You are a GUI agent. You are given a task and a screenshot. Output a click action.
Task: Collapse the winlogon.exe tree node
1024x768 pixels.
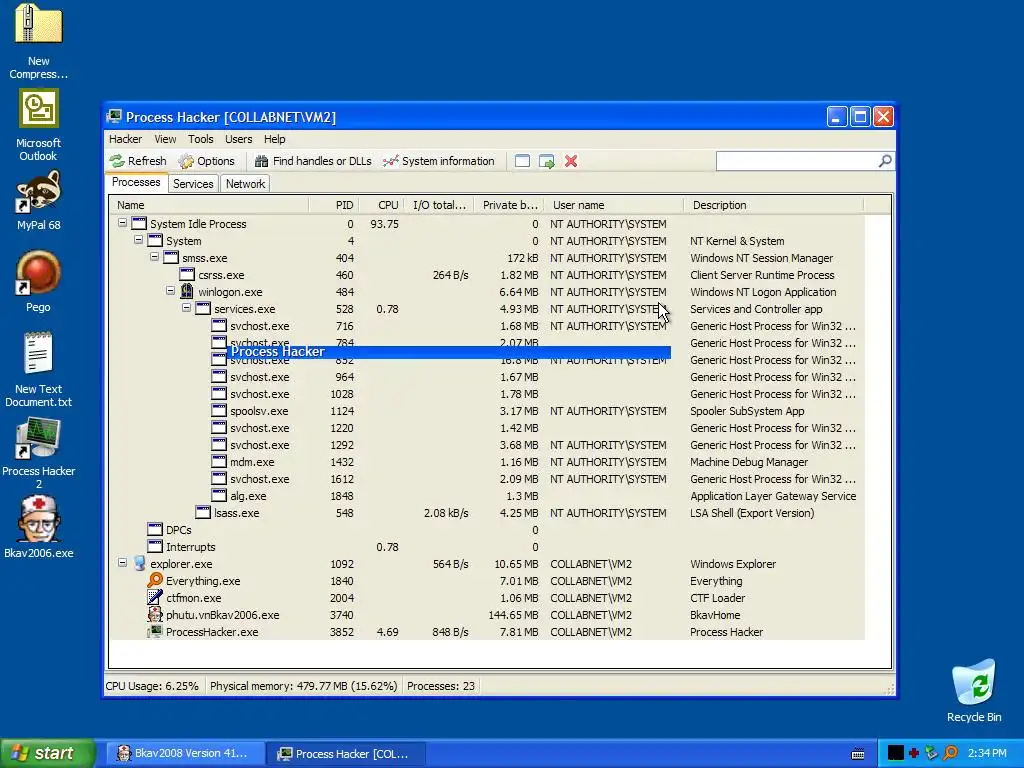[x=170, y=291]
